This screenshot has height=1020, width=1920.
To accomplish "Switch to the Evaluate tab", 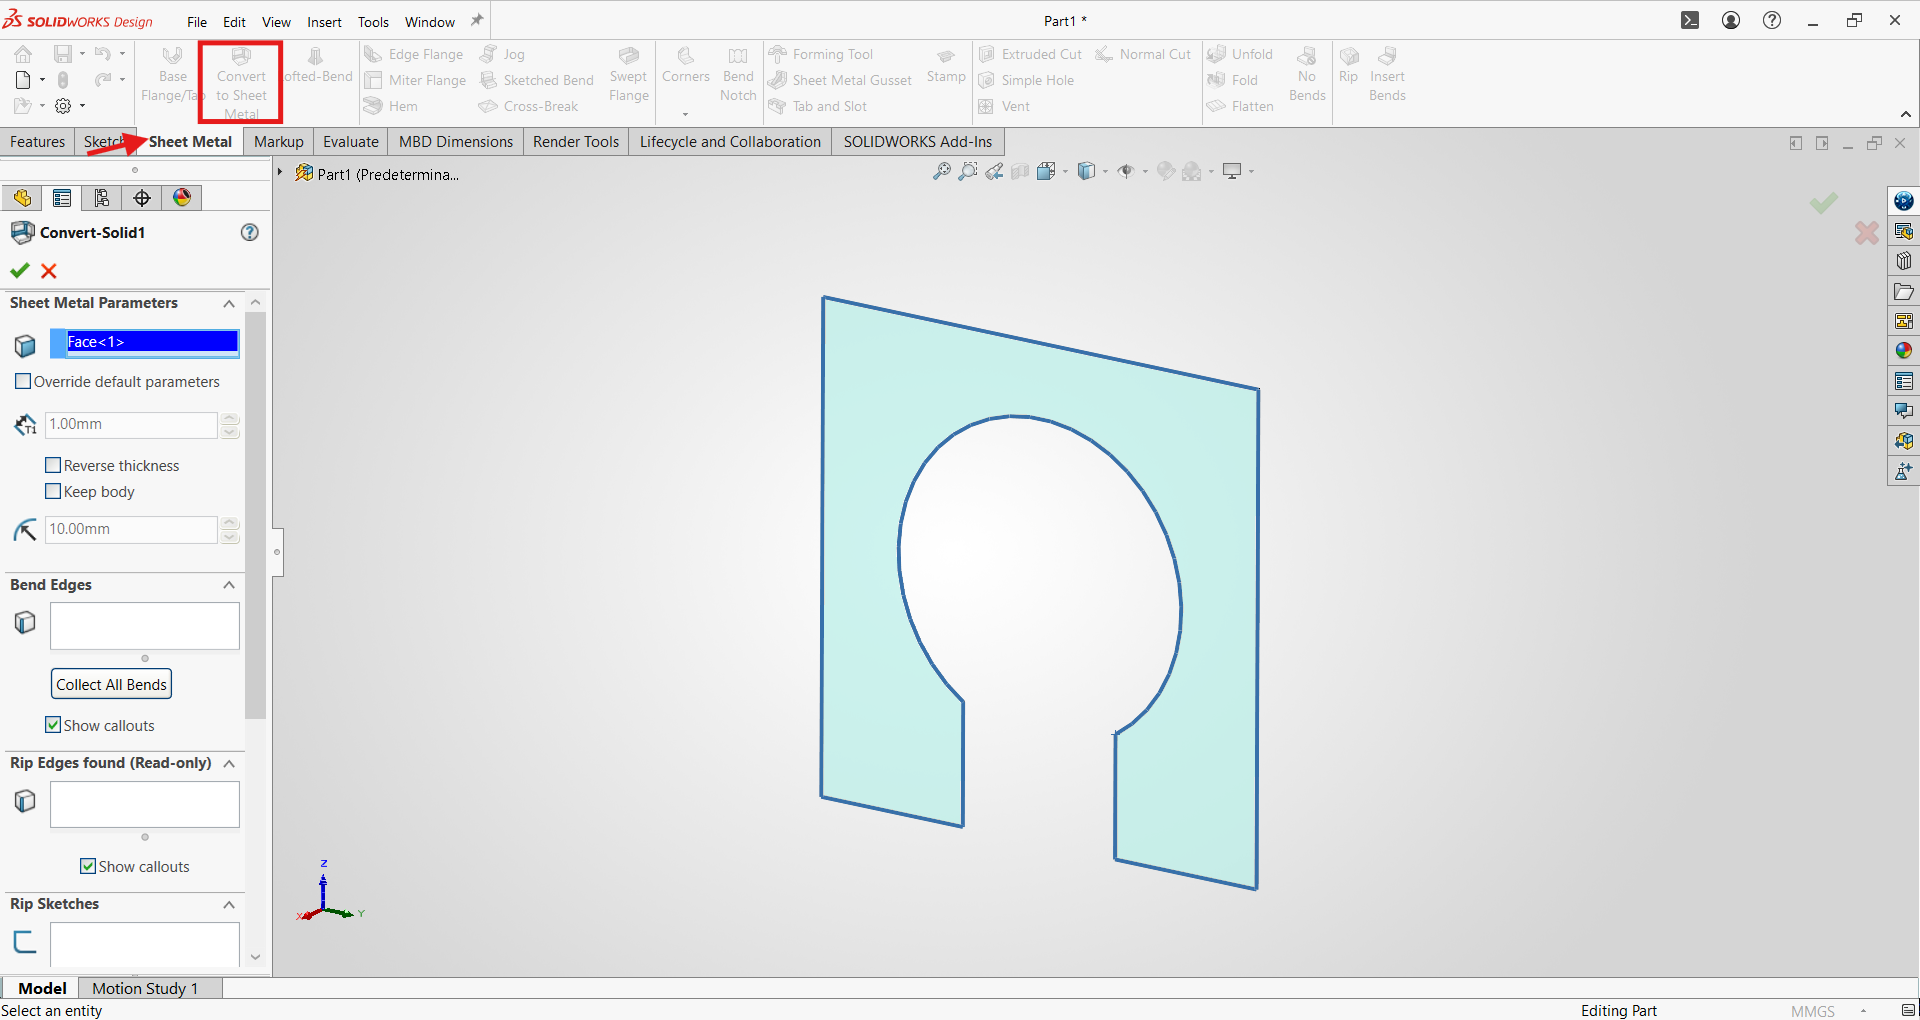I will click(x=351, y=142).
